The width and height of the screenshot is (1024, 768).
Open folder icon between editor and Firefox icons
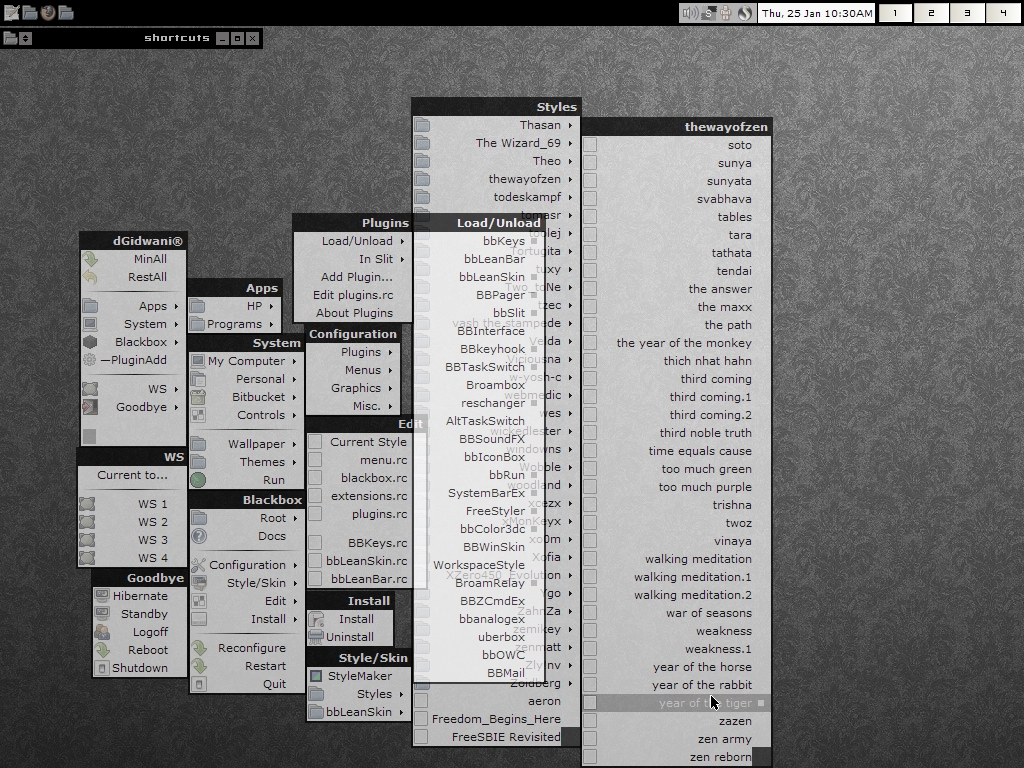click(x=29, y=12)
